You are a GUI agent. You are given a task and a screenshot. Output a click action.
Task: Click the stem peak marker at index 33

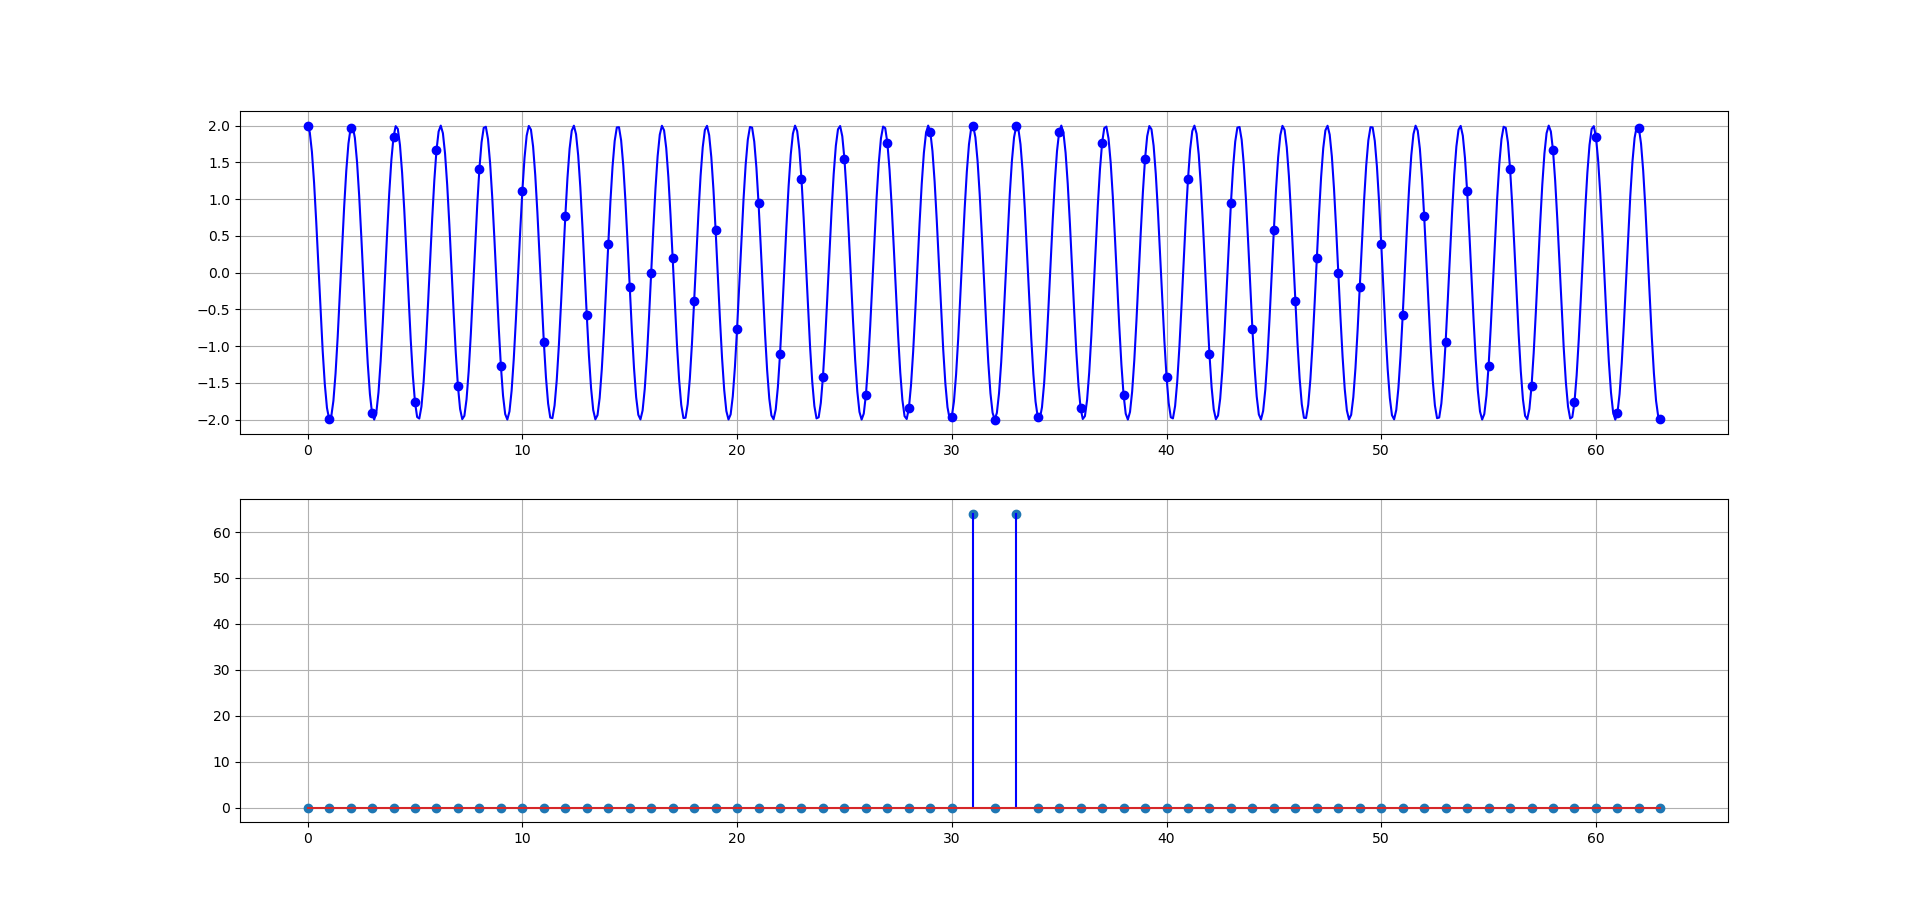click(x=1016, y=514)
